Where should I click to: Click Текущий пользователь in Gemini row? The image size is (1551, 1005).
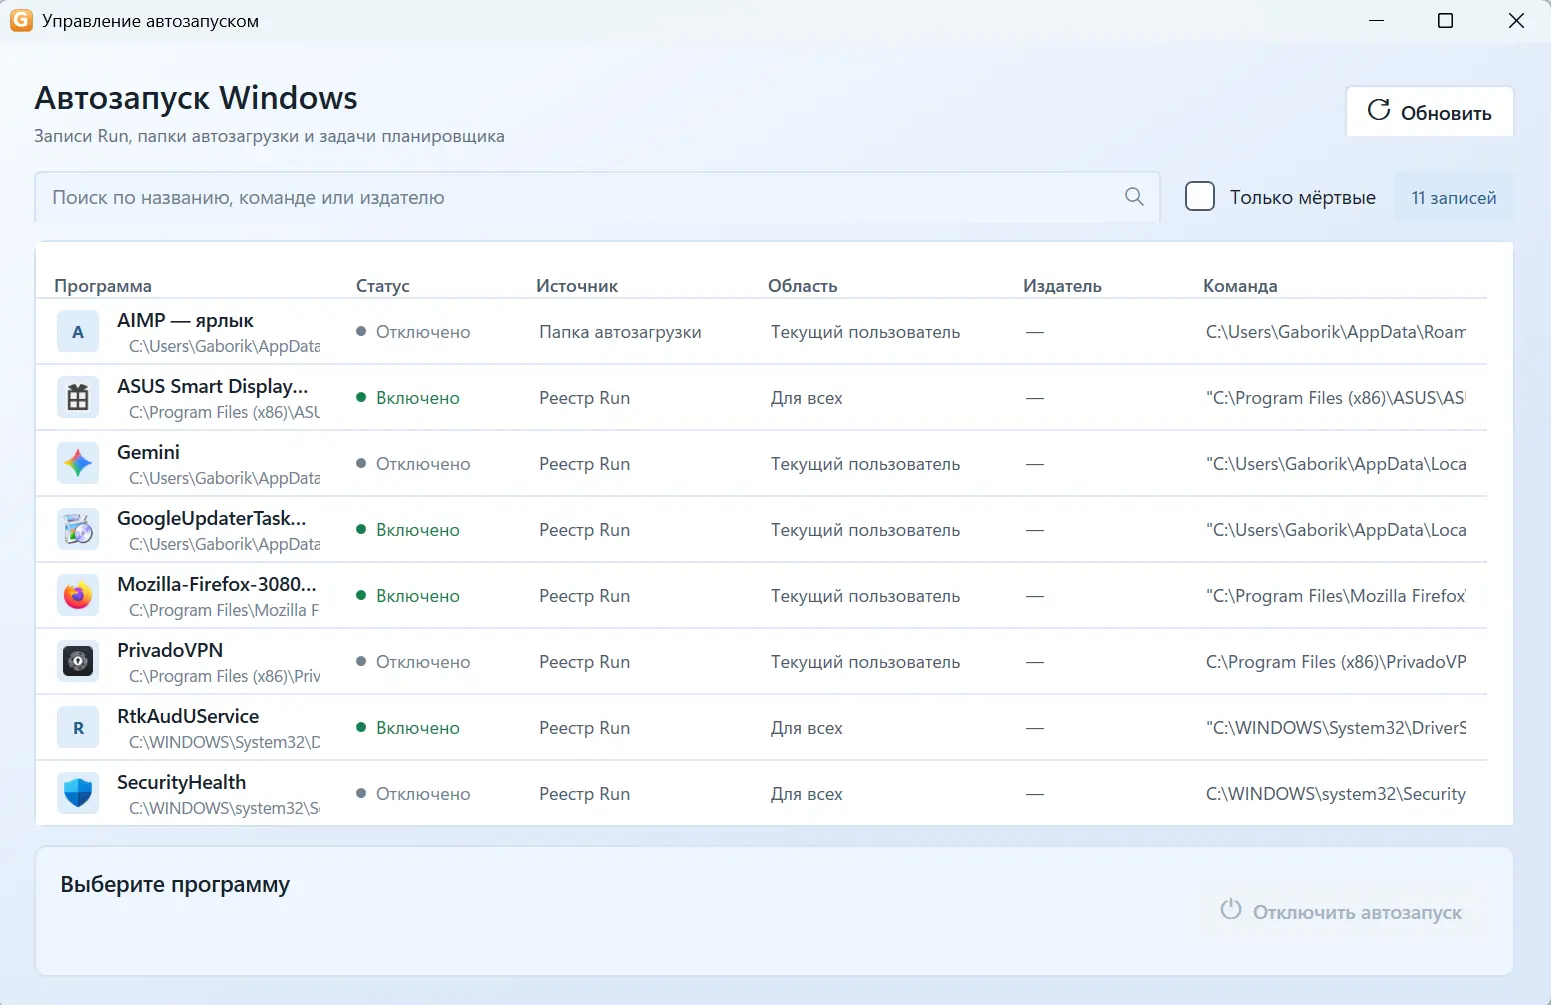pos(865,464)
